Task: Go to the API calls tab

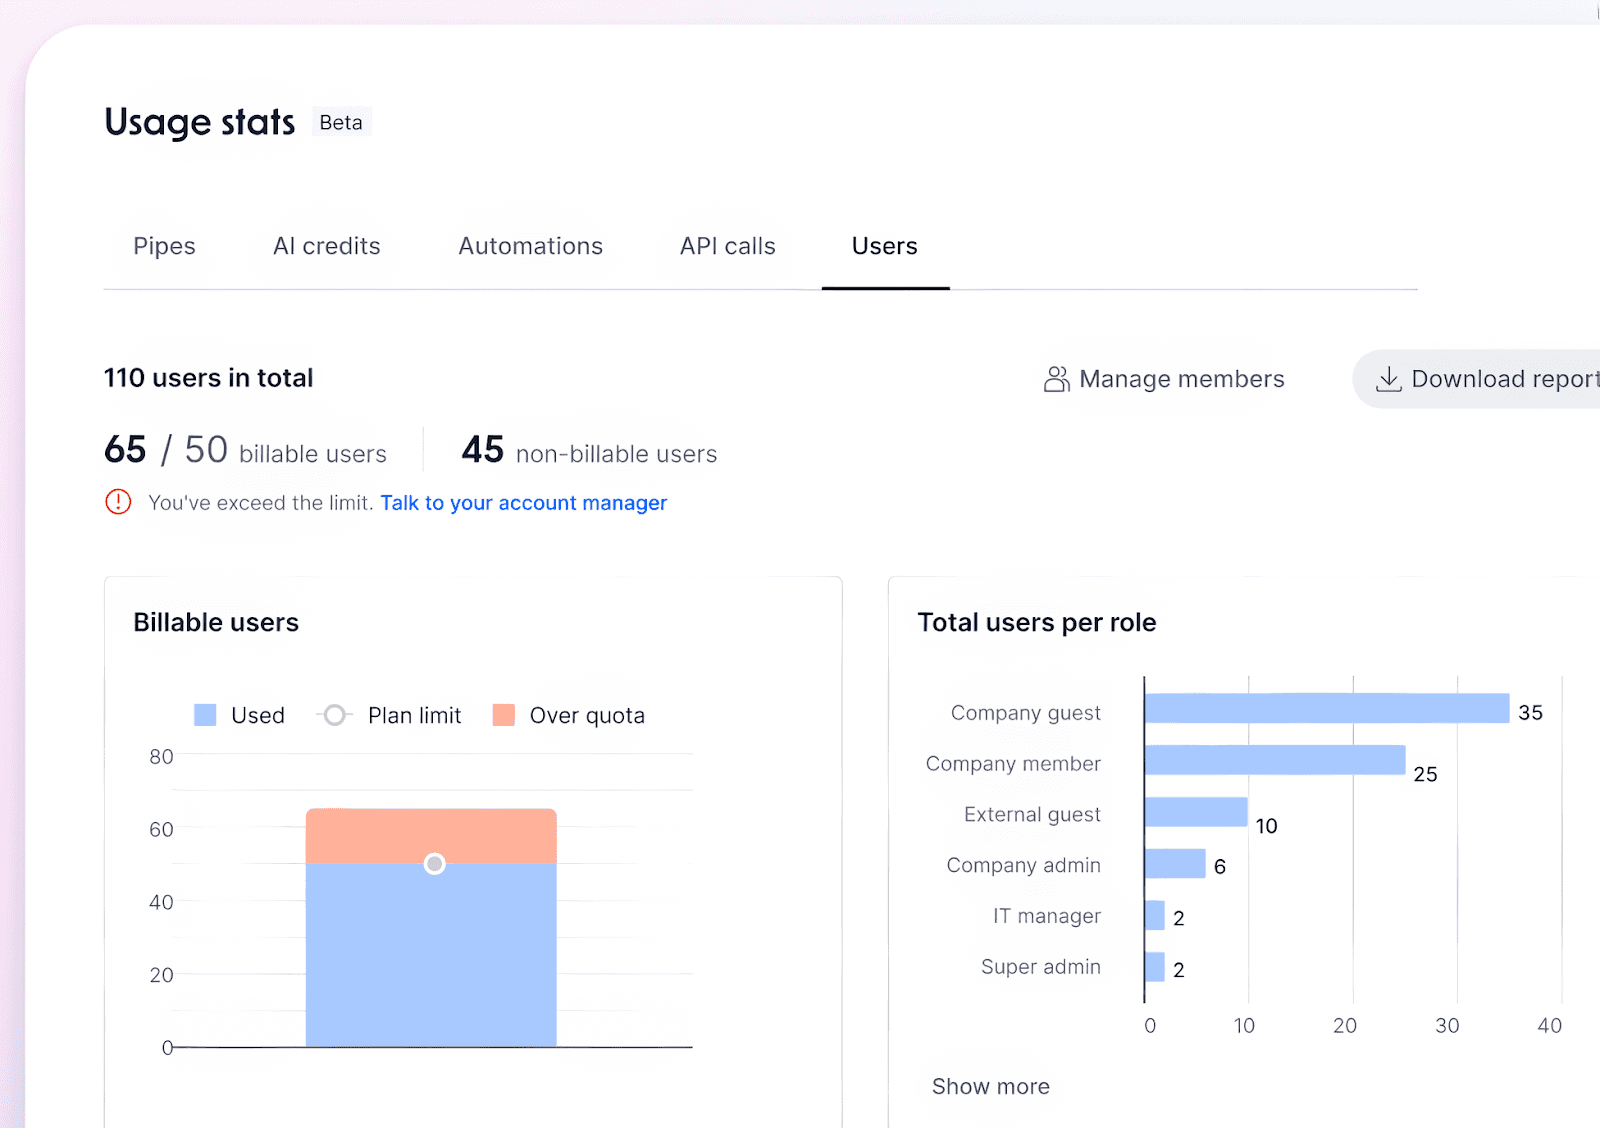Action: (x=728, y=246)
